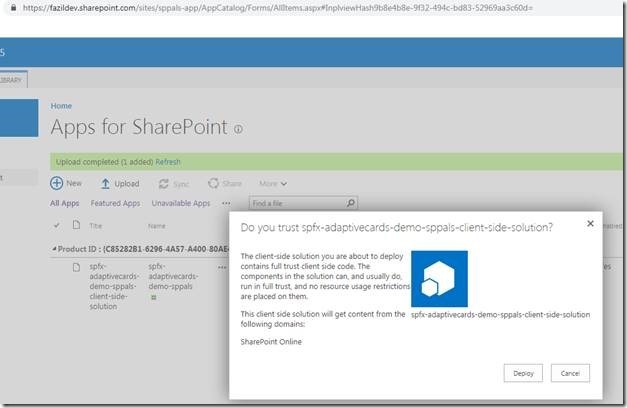Viewport: 627px width, 408px height.
Task: Click the Refresh link in upload banner
Action: [x=168, y=161]
